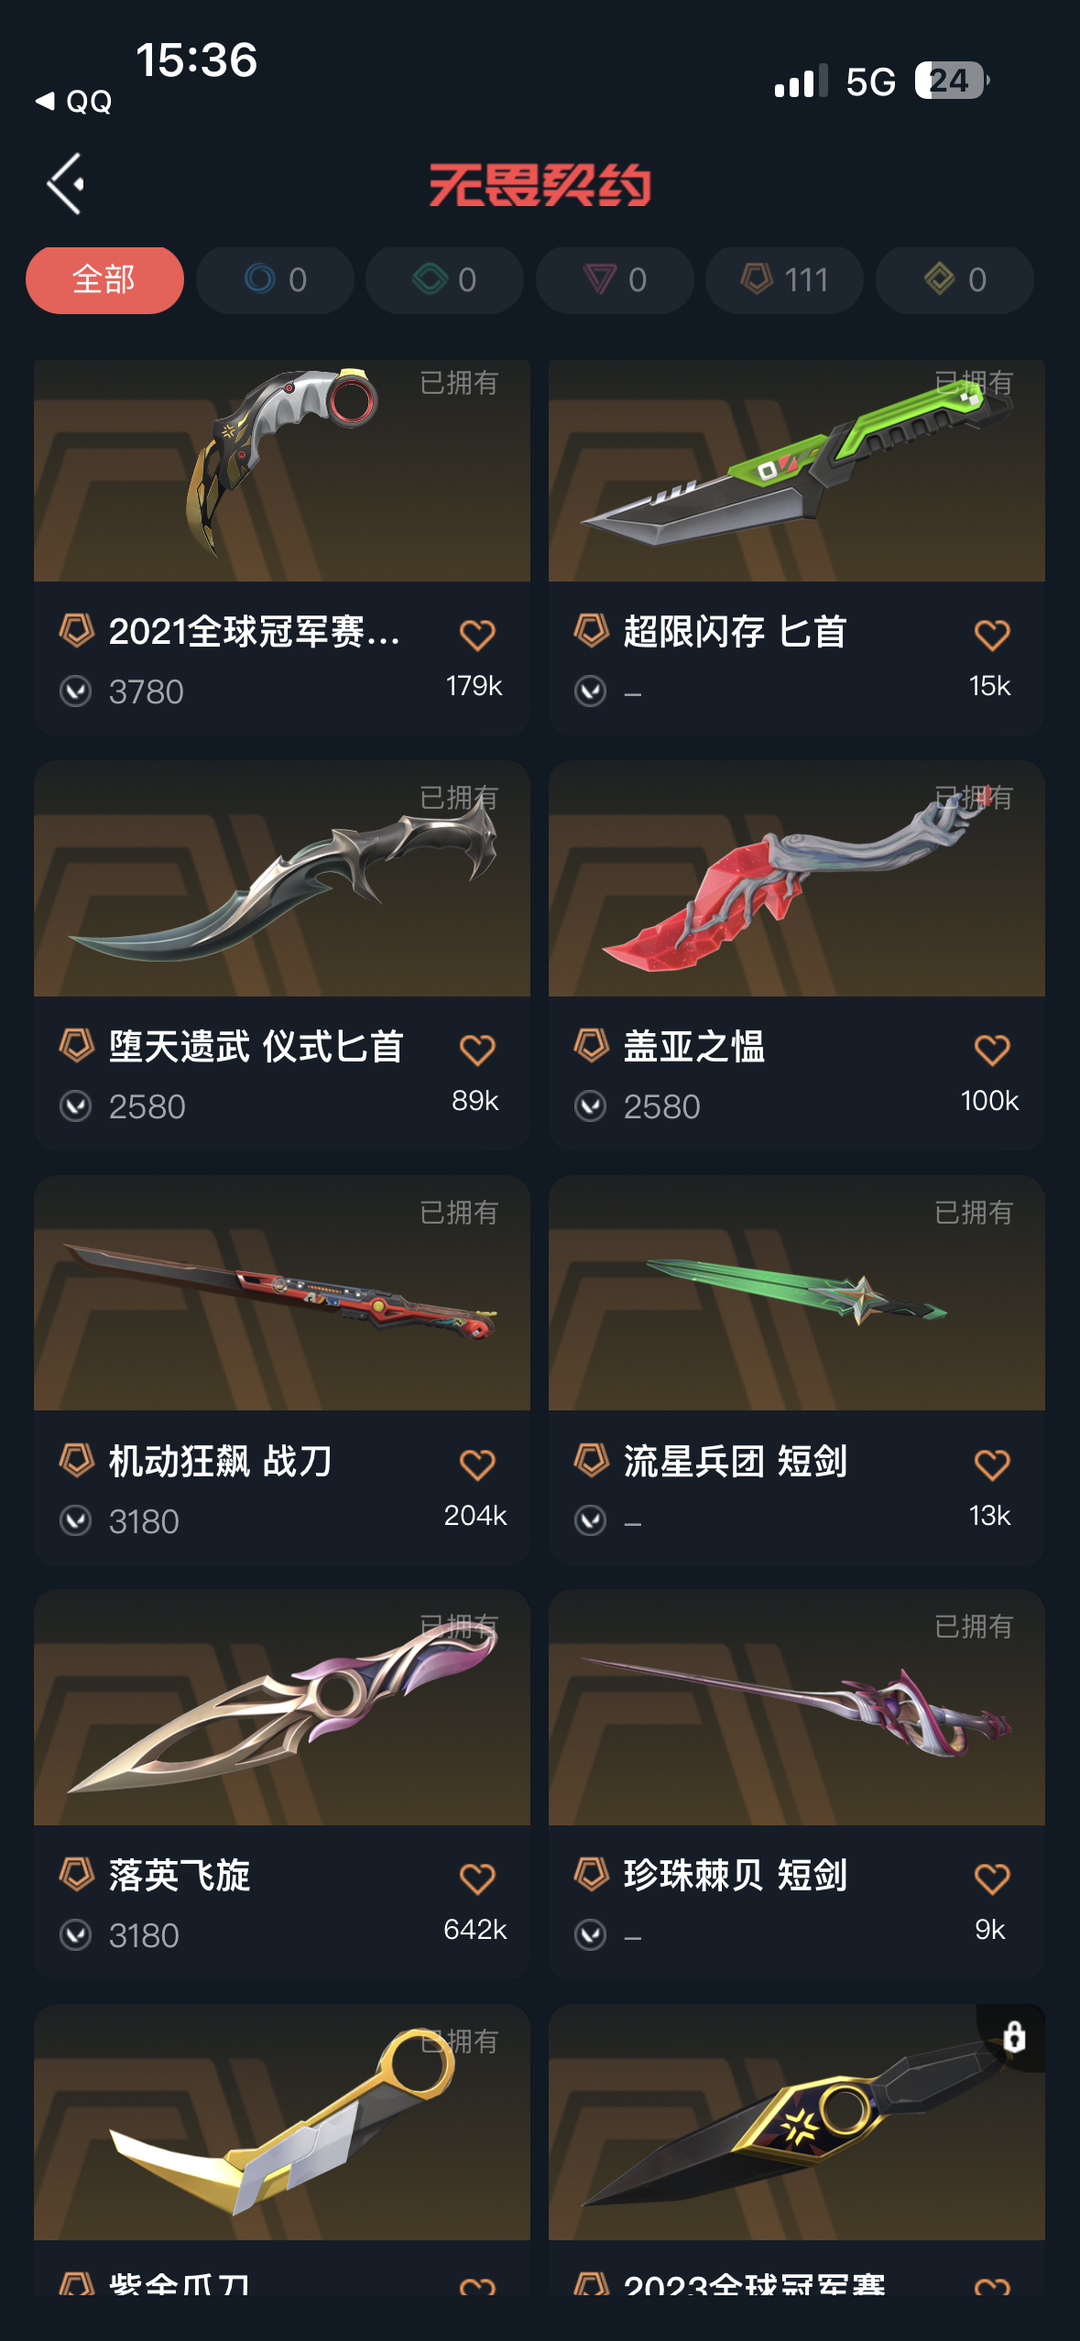Return to QQ via status bar link
The height and width of the screenshot is (2341, 1080).
point(74,101)
